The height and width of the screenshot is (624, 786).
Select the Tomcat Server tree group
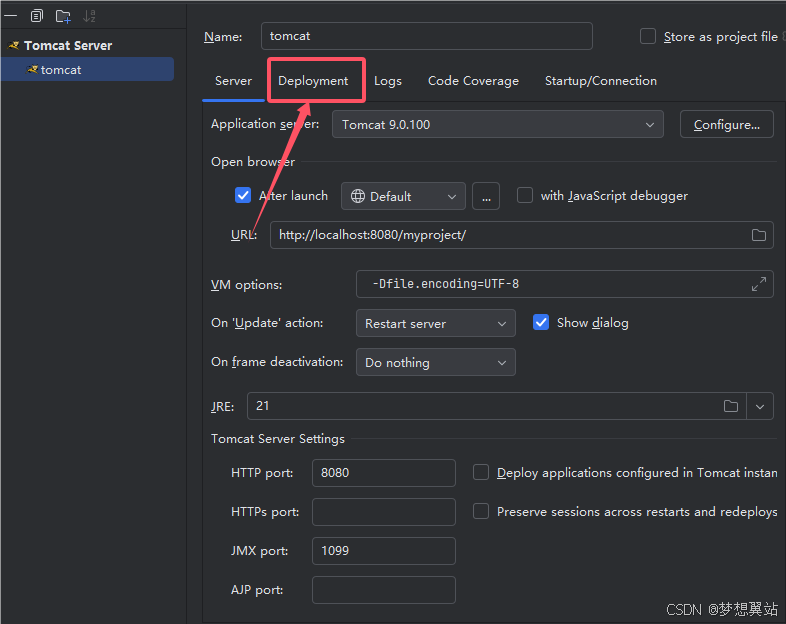click(x=68, y=46)
